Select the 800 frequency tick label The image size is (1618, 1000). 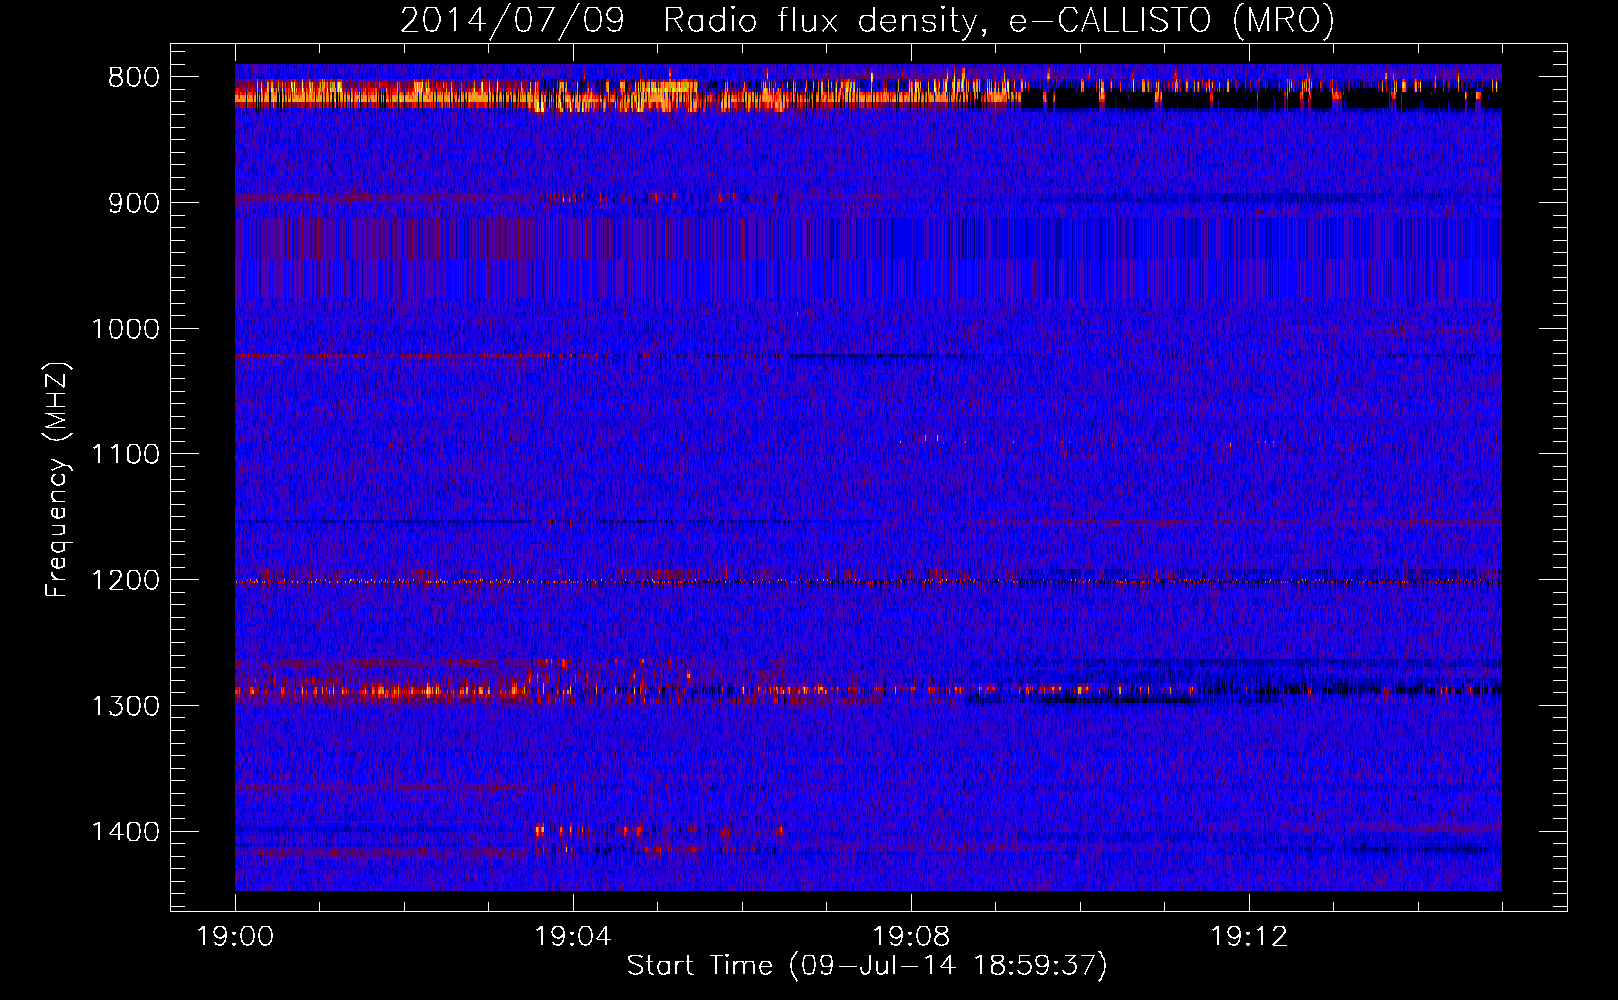134,78
